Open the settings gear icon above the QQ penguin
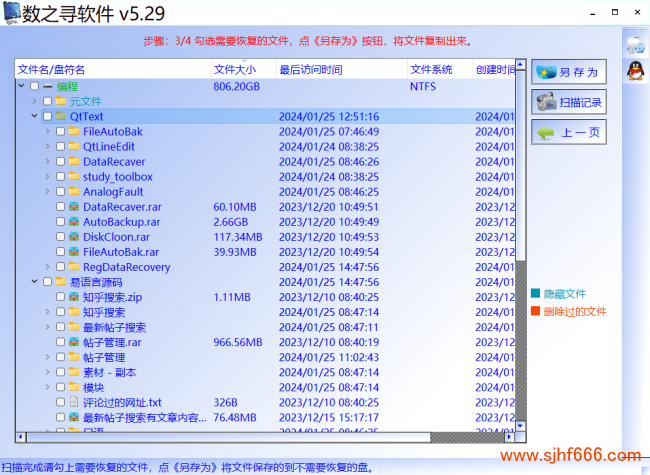This screenshot has width=650, height=475. (x=635, y=44)
